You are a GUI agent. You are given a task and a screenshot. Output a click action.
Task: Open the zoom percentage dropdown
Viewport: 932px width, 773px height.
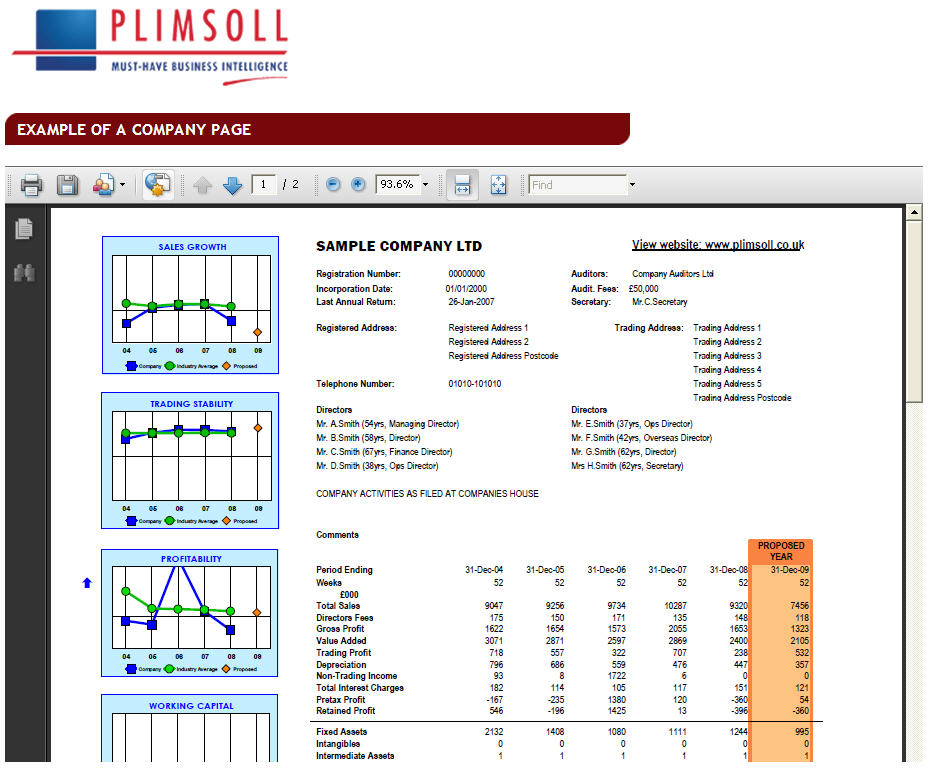coord(424,184)
